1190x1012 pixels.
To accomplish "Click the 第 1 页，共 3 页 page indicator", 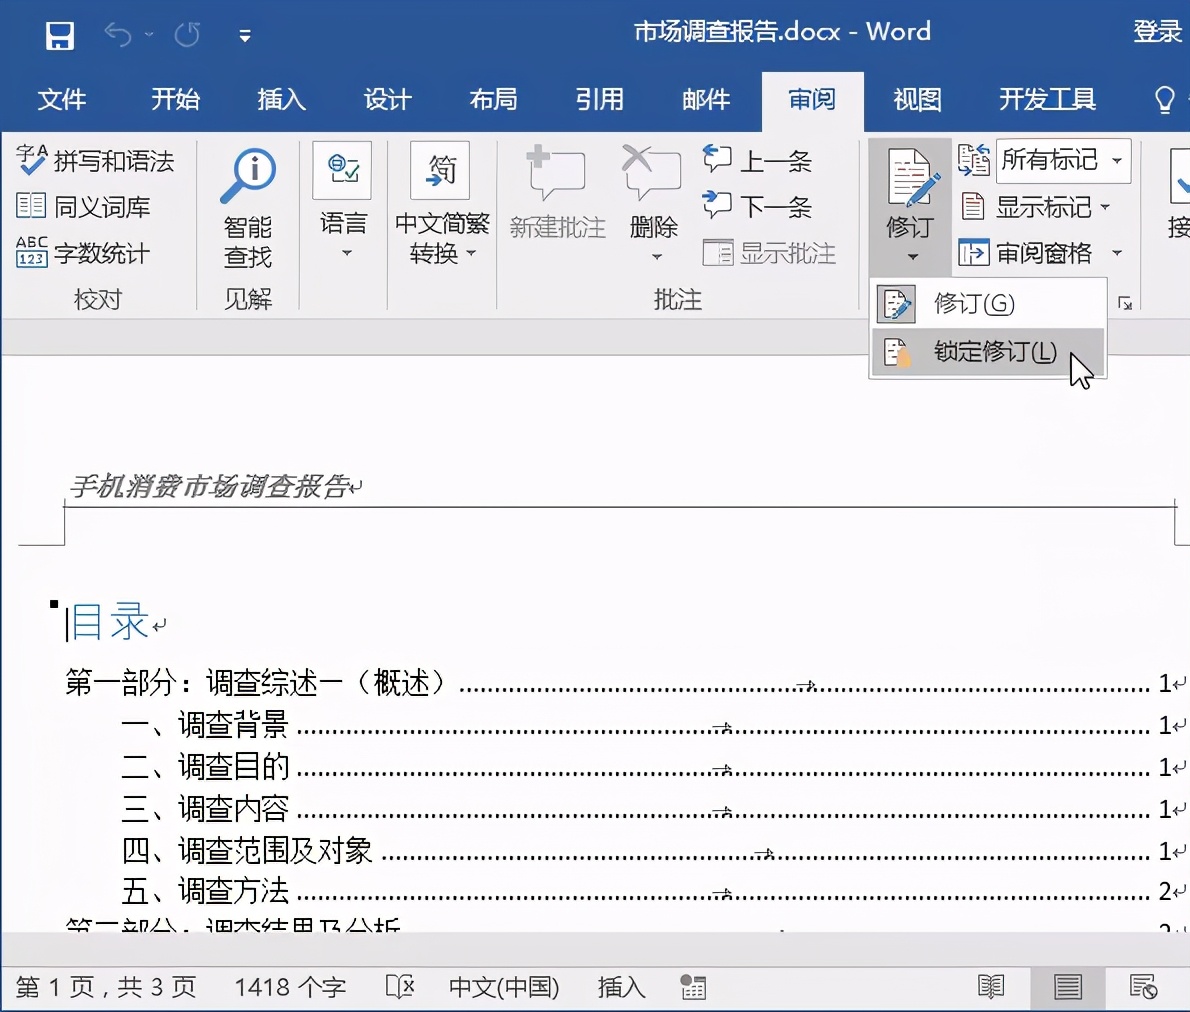I will [x=103, y=987].
